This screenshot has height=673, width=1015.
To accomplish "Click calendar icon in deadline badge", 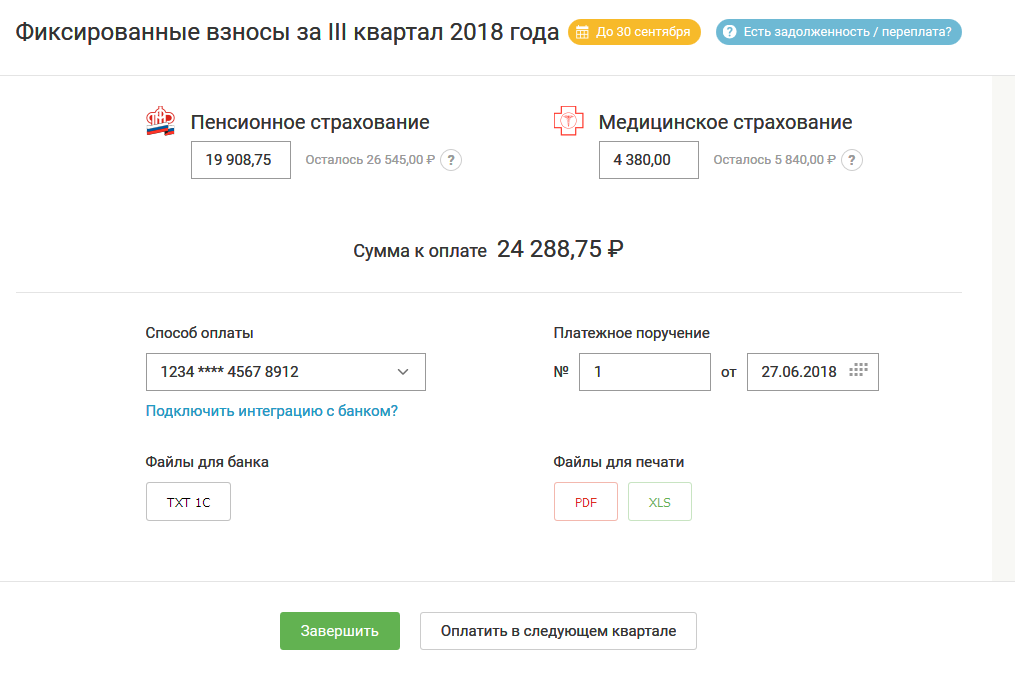I will click(582, 32).
